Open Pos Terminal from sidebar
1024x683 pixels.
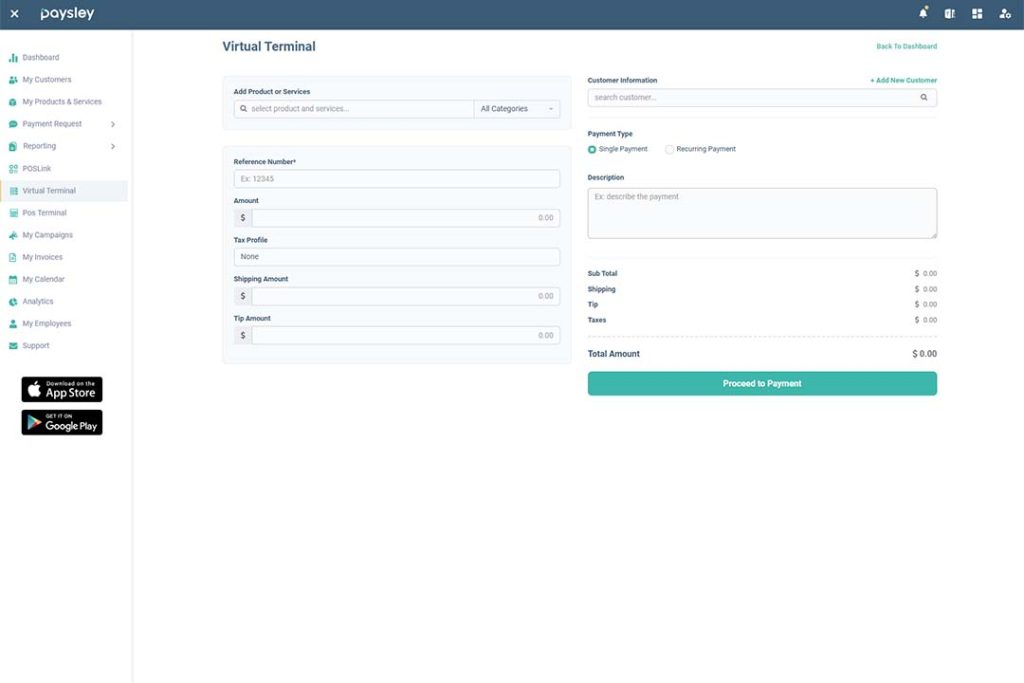tap(44, 213)
